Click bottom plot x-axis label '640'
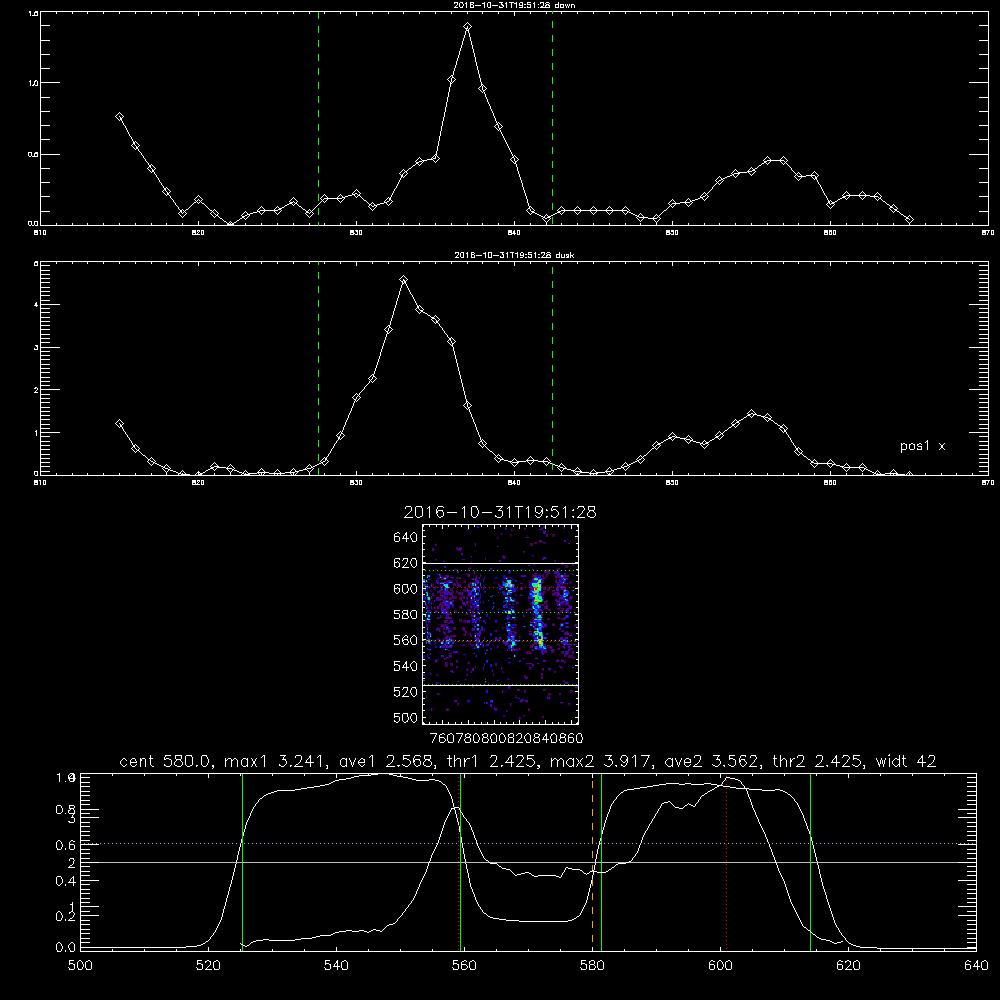 tap(976, 966)
